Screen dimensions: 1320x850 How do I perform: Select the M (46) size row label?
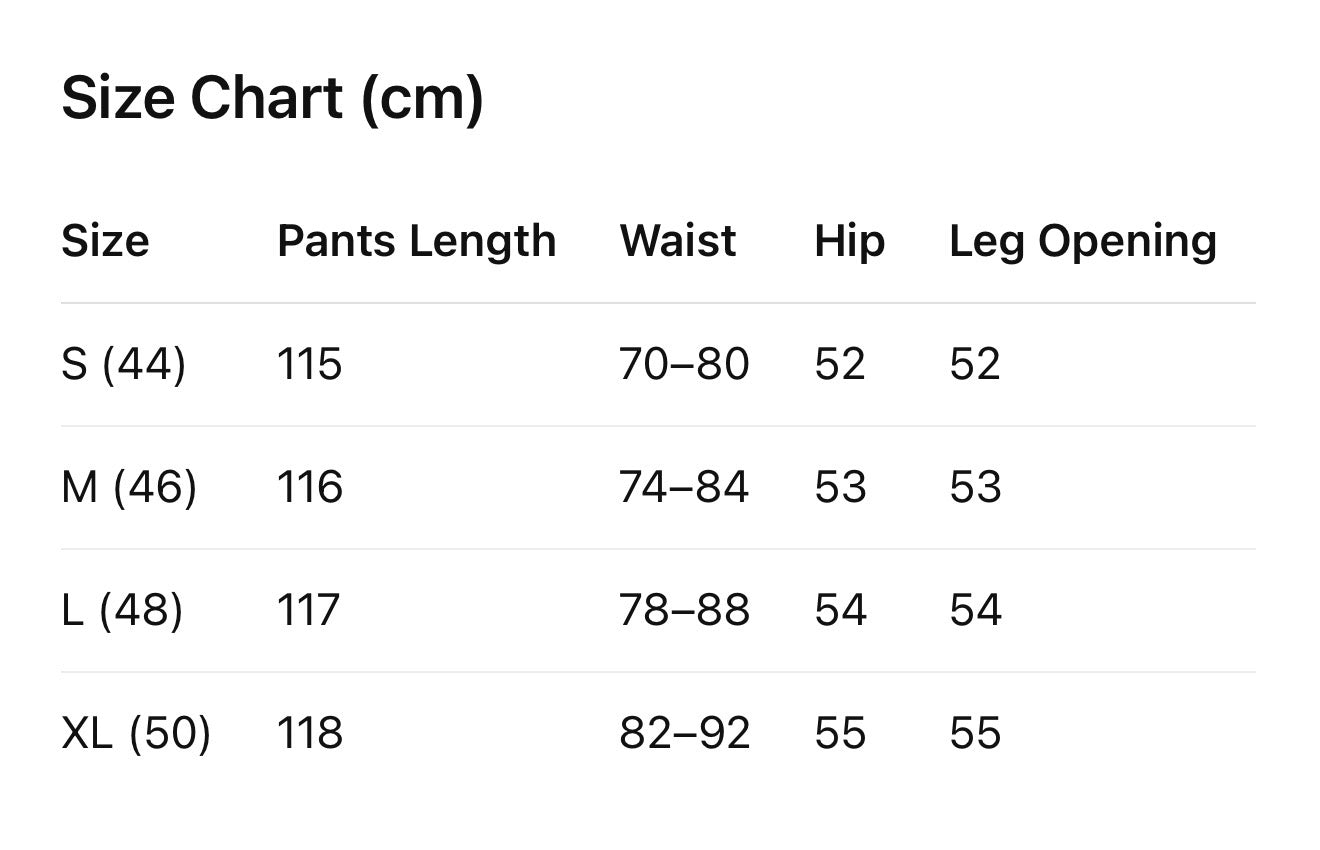click(x=129, y=487)
